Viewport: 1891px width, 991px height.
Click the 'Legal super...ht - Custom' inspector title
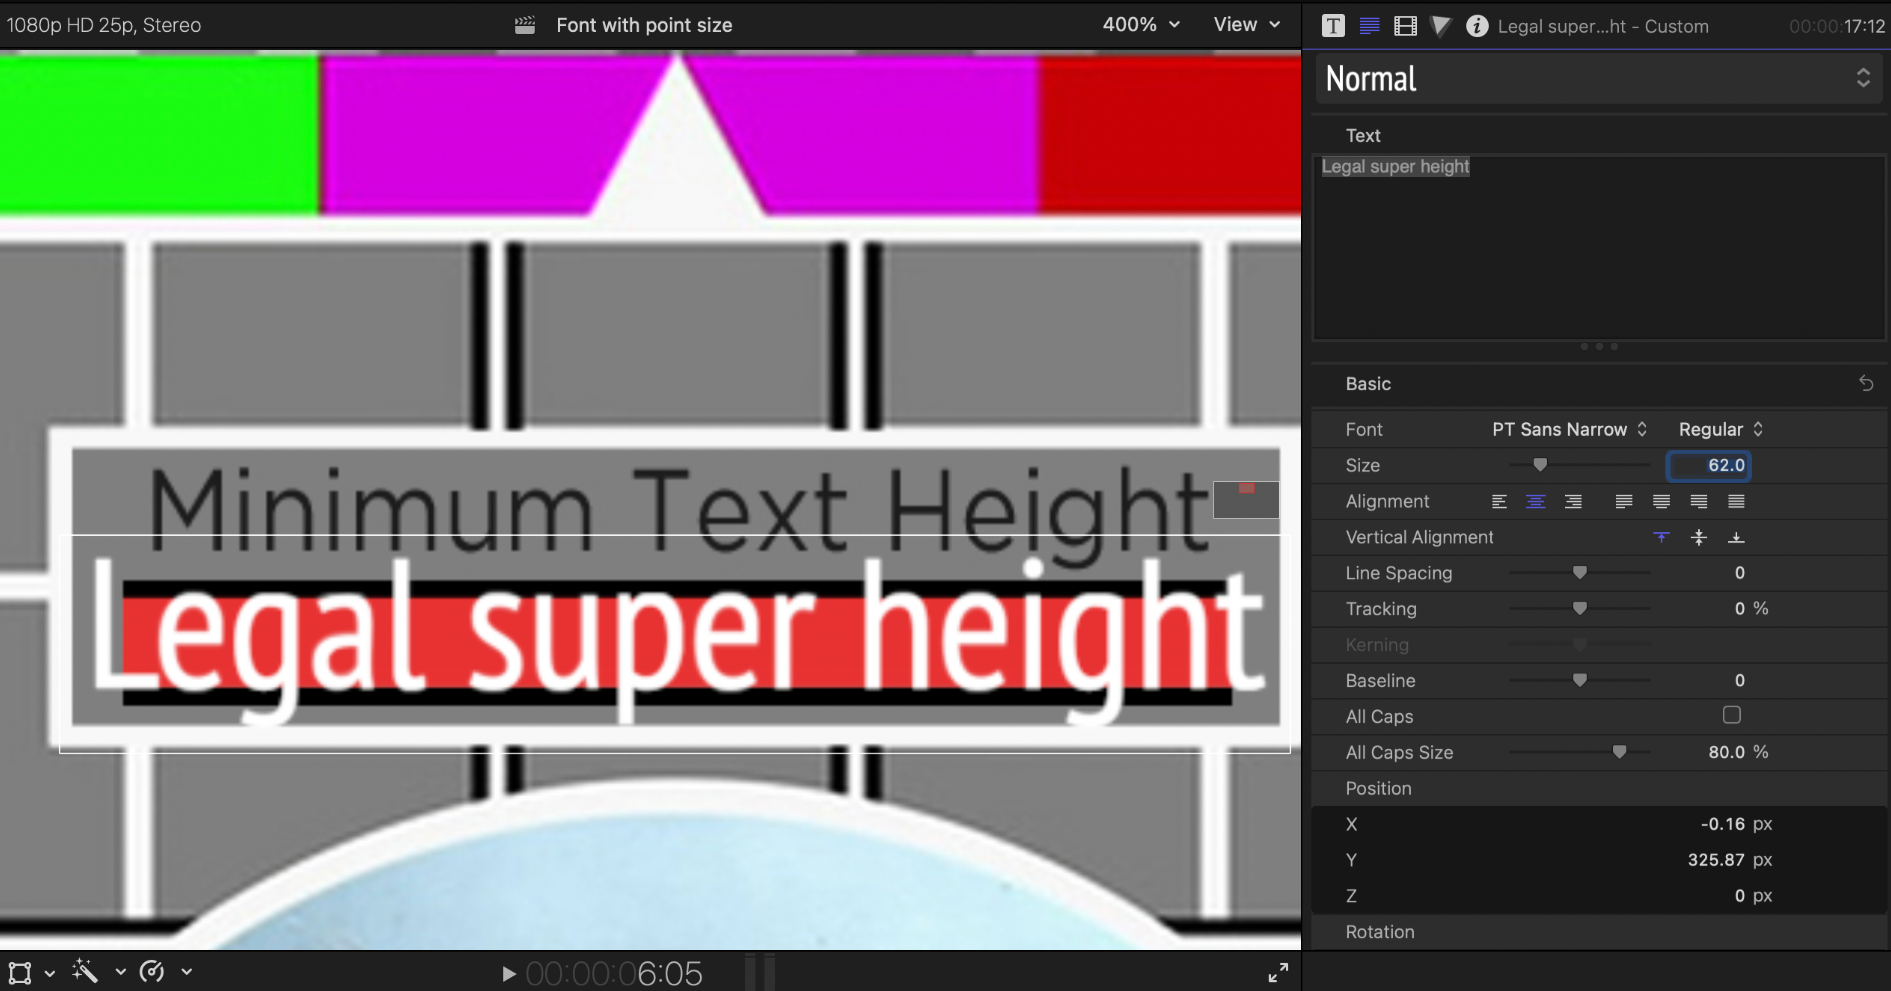pyautogui.click(x=1603, y=27)
